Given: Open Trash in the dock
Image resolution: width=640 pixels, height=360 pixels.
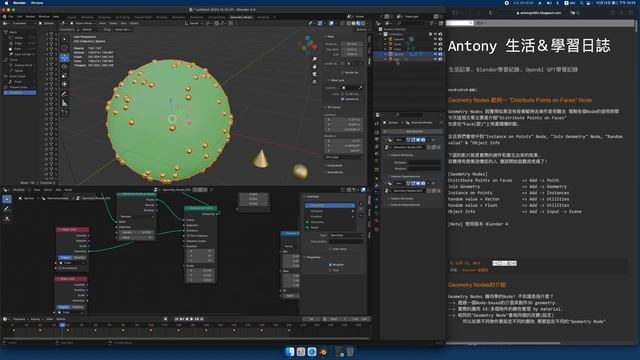Looking at the screenshot, I should 350,351.
